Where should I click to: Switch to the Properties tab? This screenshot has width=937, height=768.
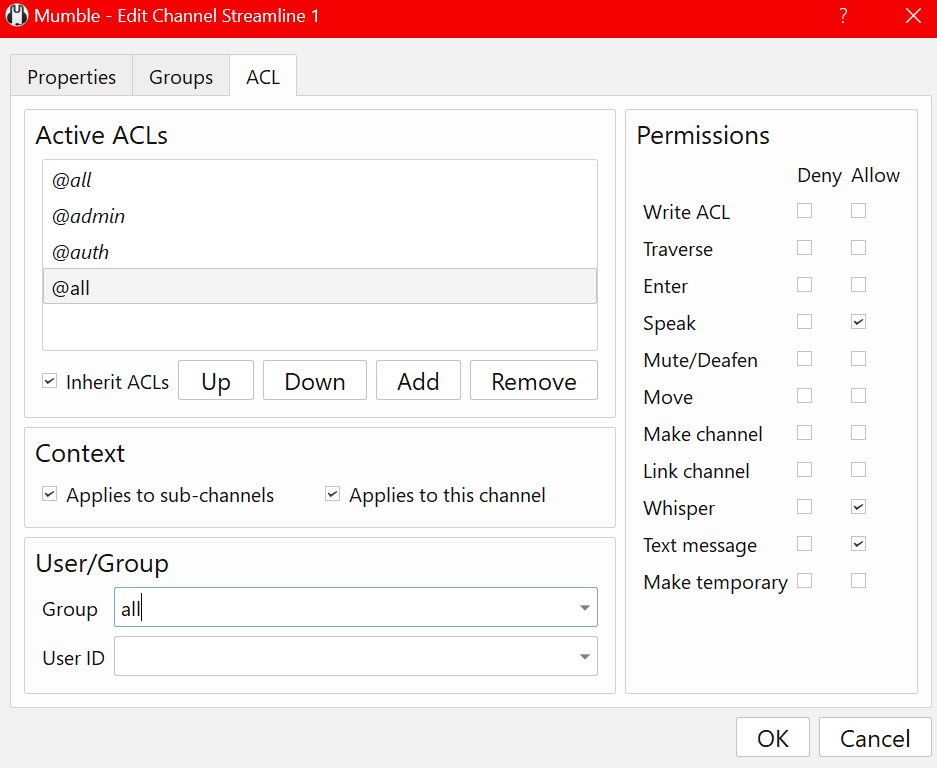coord(71,77)
